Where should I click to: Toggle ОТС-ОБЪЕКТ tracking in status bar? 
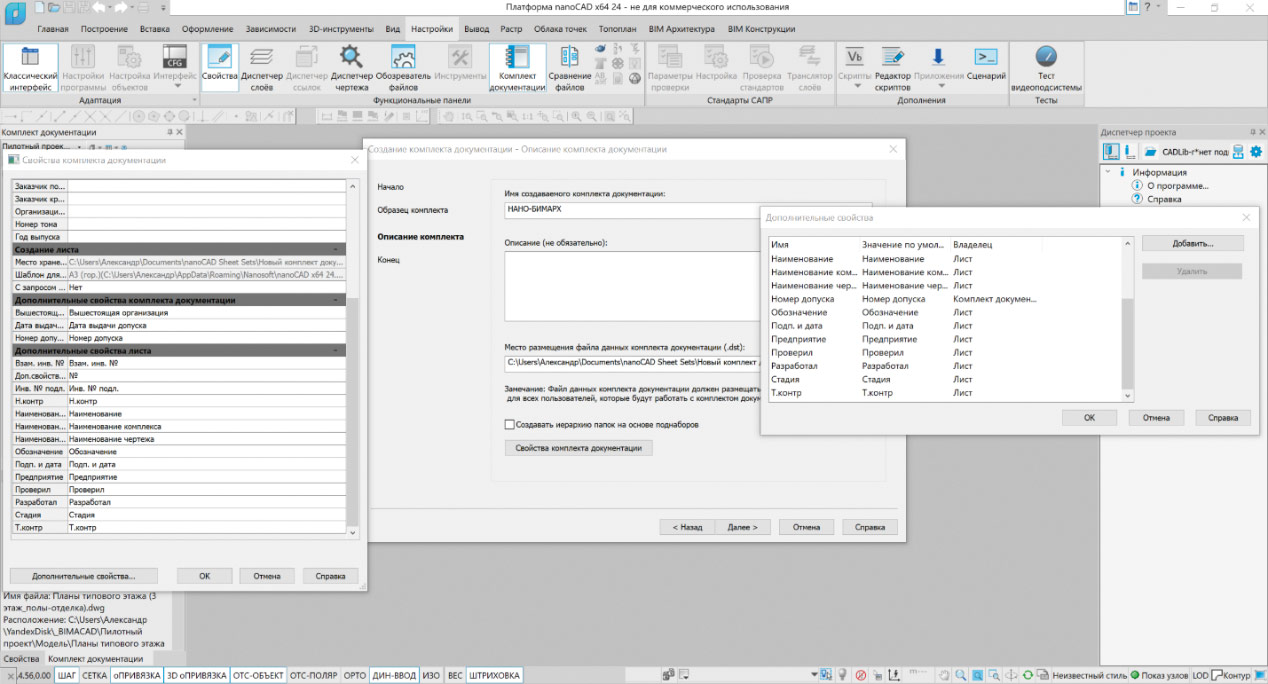point(258,676)
